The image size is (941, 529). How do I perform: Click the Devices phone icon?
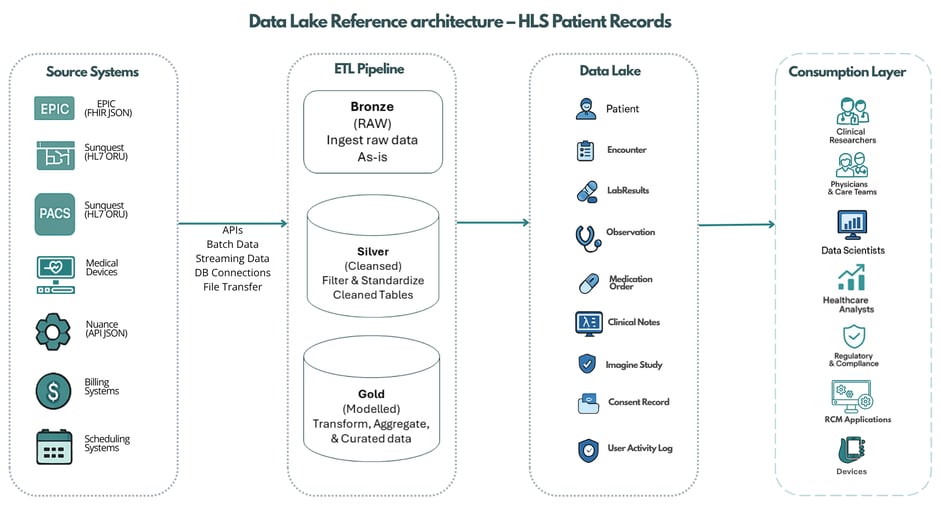852,450
